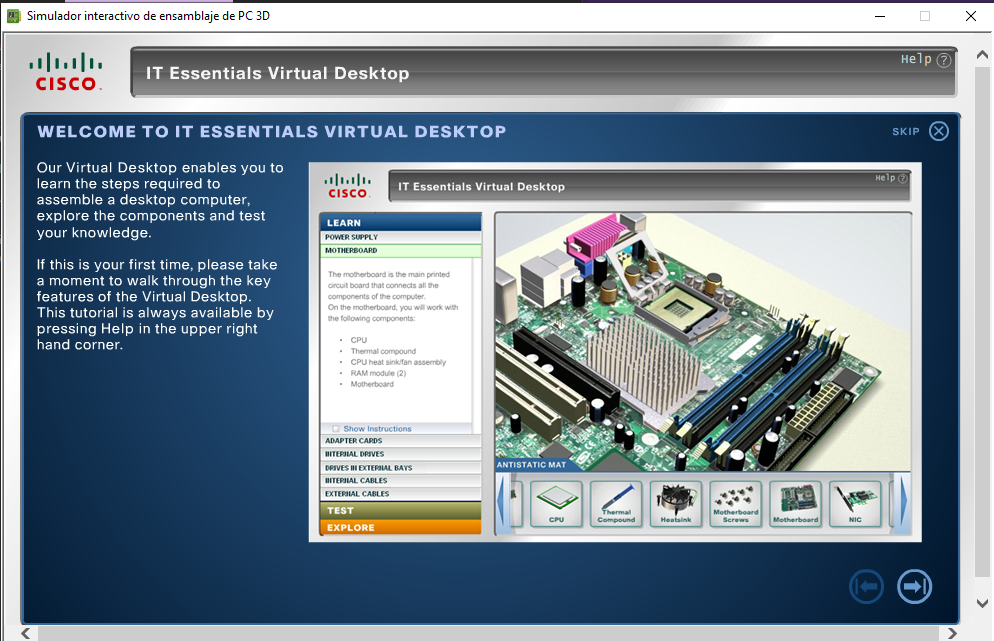Image resolution: width=994 pixels, height=641 pixels.
Task: Open the EXPLORE section in the preview panel
Action: coord(401,528)
